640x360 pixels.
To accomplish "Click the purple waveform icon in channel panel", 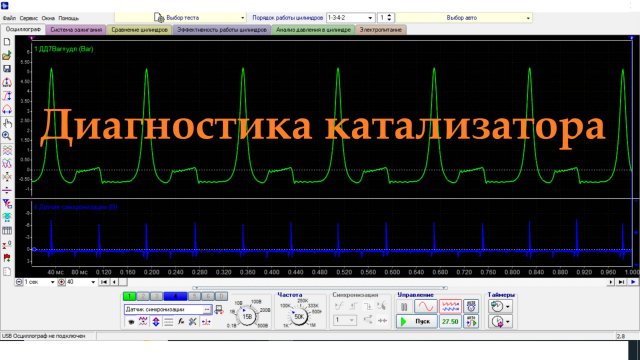I will [143, 322].
